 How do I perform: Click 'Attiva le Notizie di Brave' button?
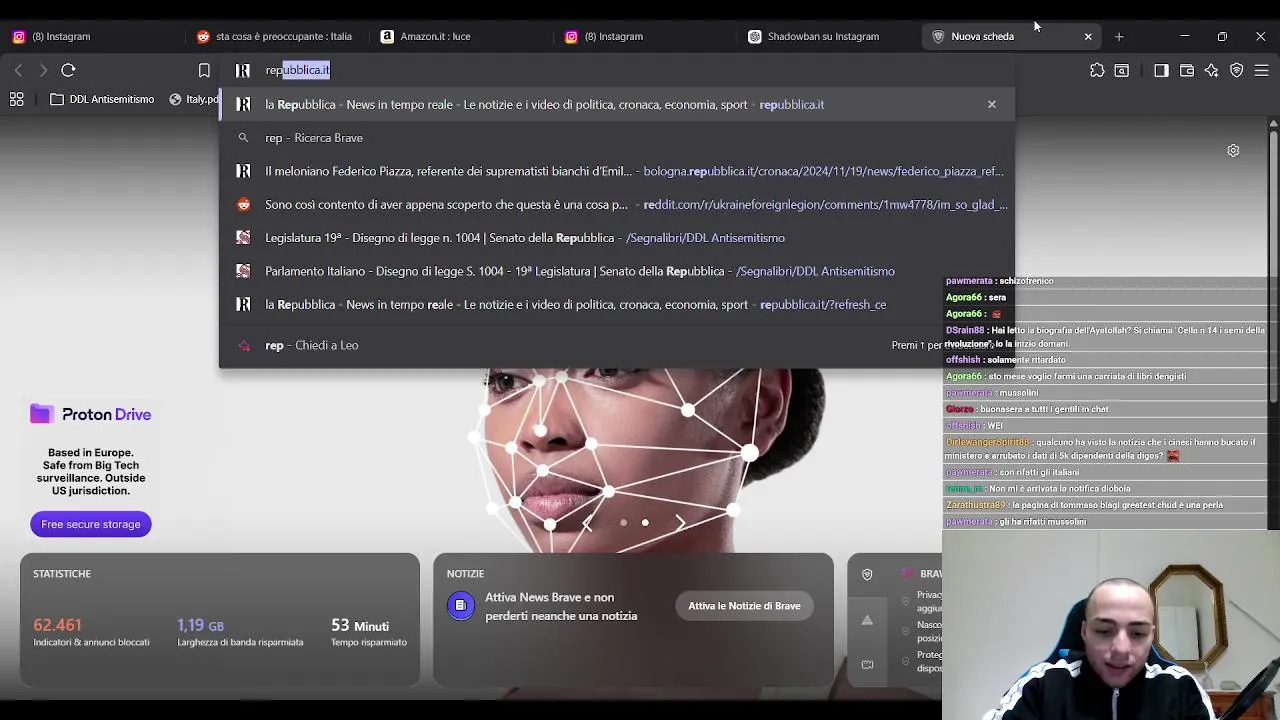point(744,605)
